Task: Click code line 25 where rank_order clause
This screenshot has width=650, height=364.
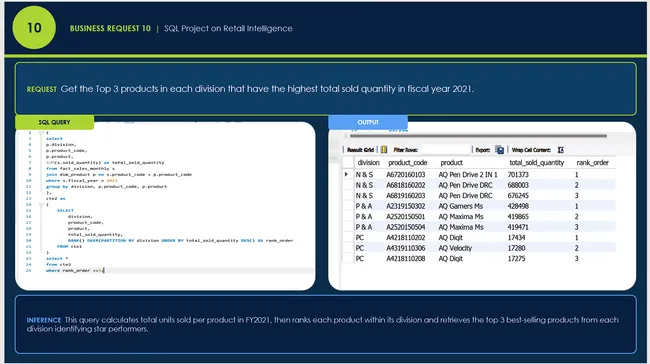Action: (75, 270)
